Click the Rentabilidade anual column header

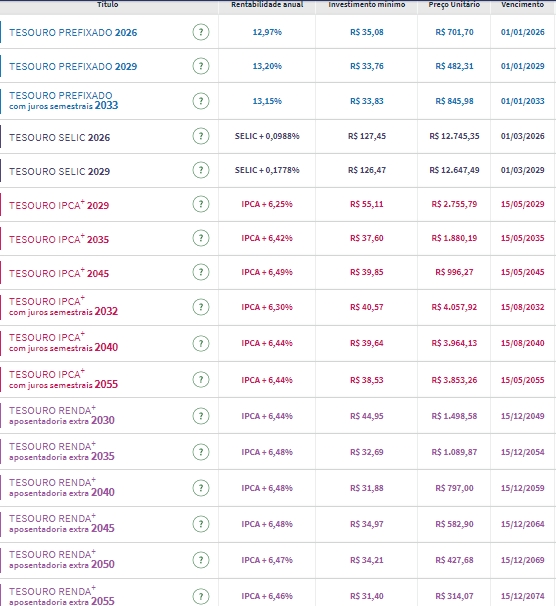point(267,5)
